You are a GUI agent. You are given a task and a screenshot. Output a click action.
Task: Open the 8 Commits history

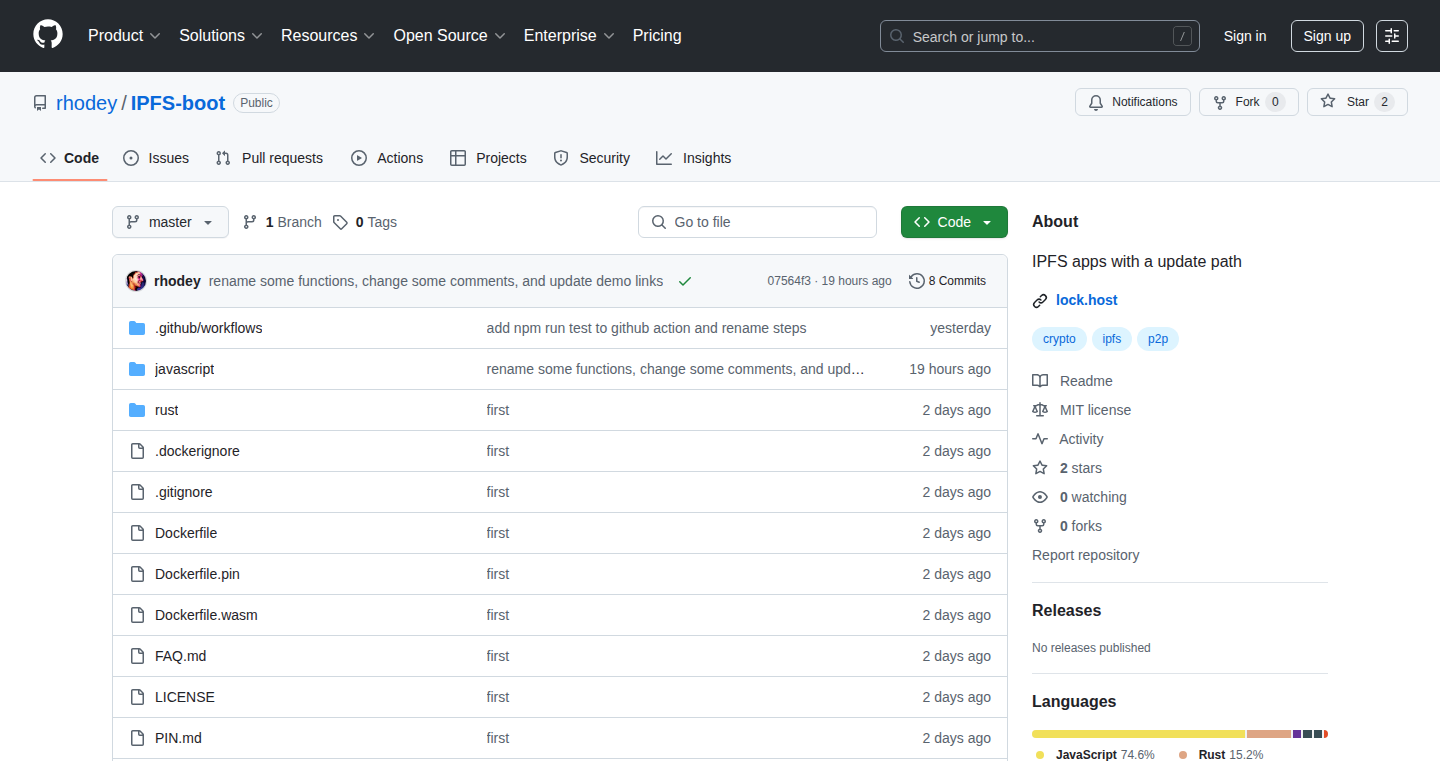click(947, 281)
